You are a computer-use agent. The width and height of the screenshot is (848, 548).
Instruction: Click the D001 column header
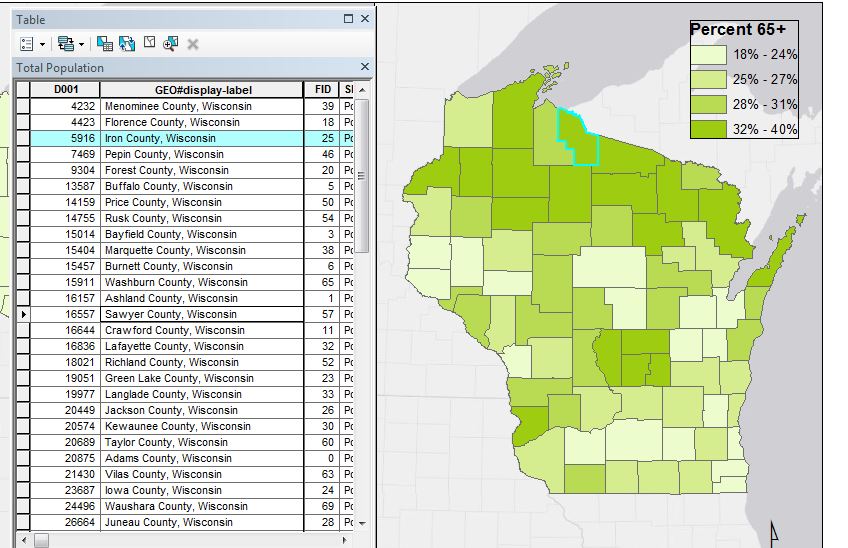point(65,90)
